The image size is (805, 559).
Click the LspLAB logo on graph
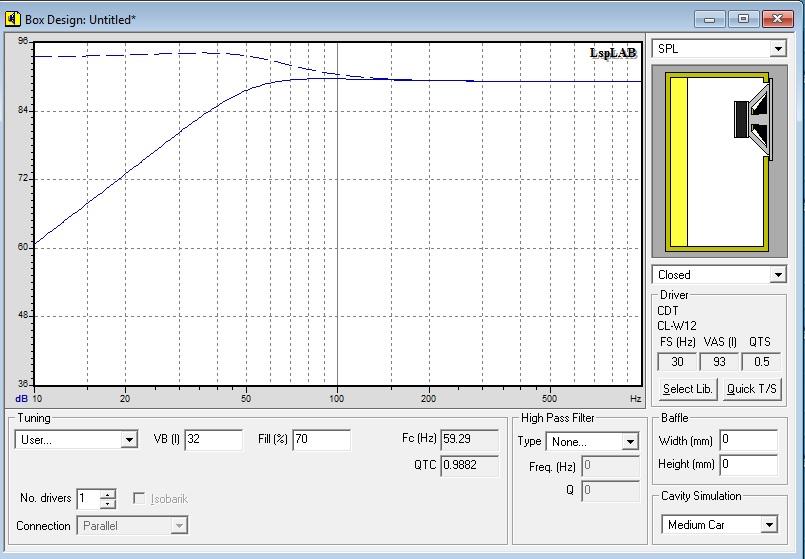[613, 53]
